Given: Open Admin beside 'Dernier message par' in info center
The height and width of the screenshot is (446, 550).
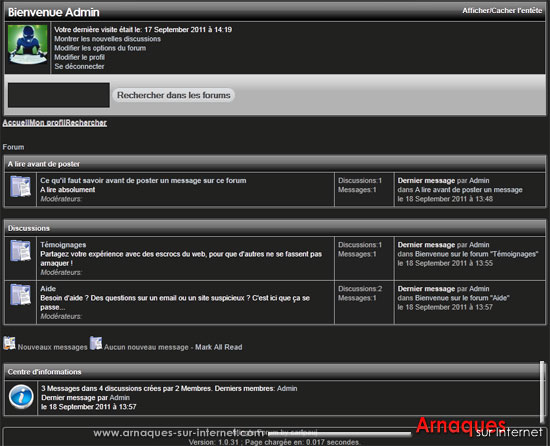Looking at the screenshot, I should pos(120,398).
